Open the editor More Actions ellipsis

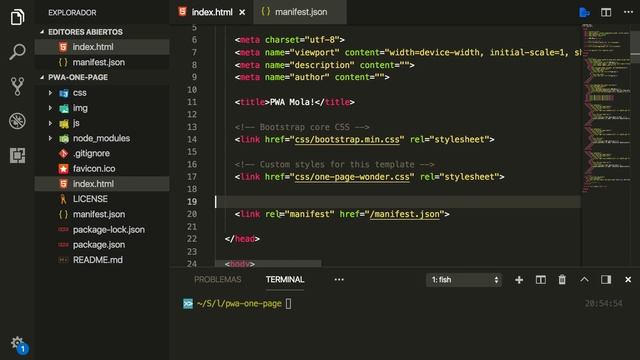point(629,12)
